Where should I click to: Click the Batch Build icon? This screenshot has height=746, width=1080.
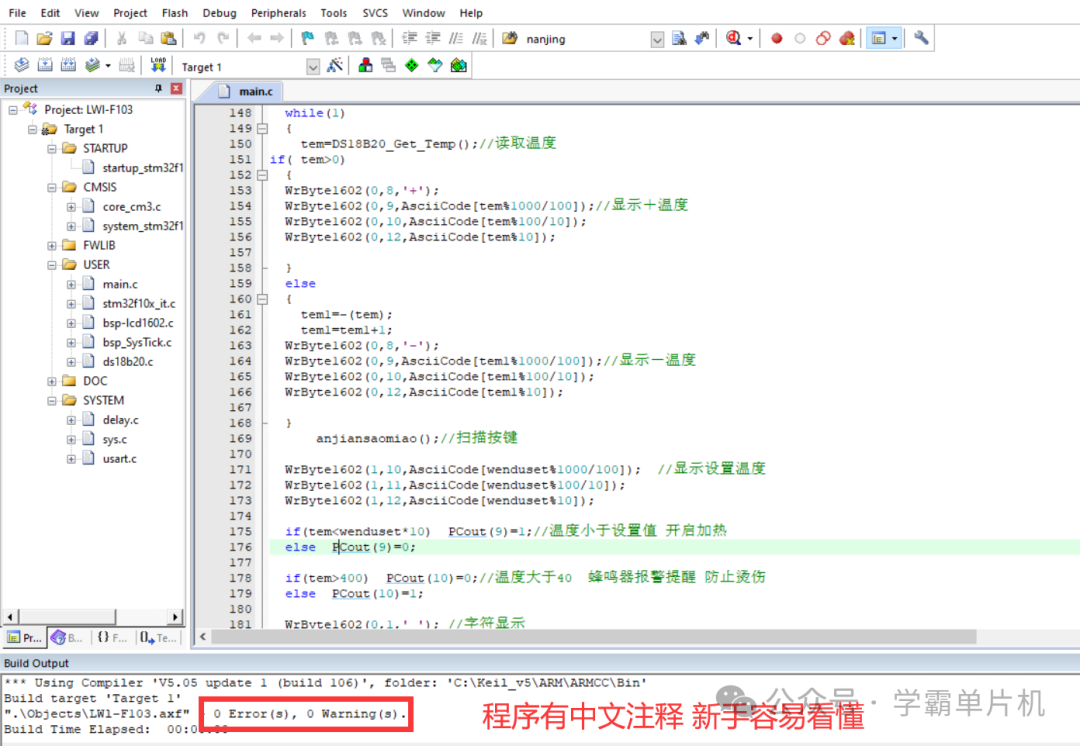92,65
